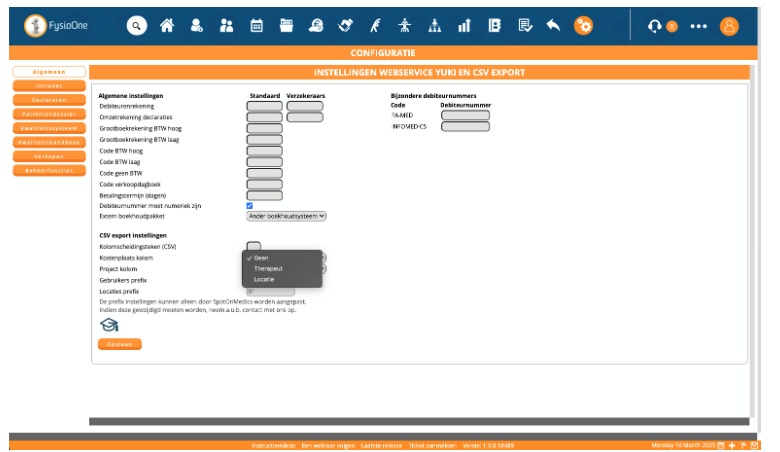
Task: Click the bar chart statistics icon
Action: tap(464, 26)
